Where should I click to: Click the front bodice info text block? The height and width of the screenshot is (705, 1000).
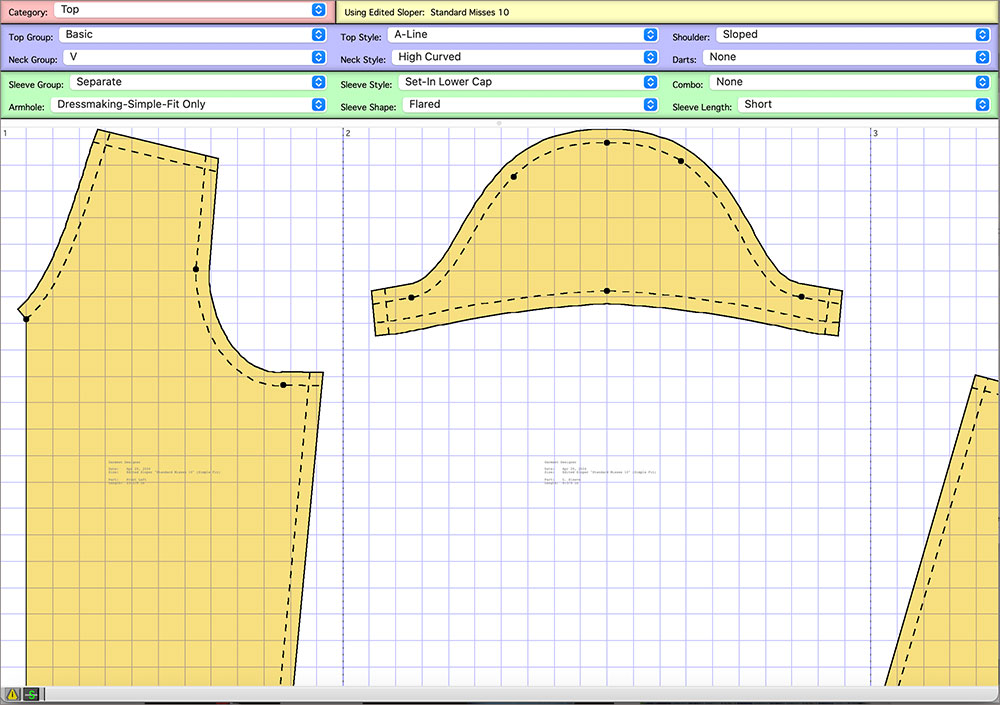point(163,473)
